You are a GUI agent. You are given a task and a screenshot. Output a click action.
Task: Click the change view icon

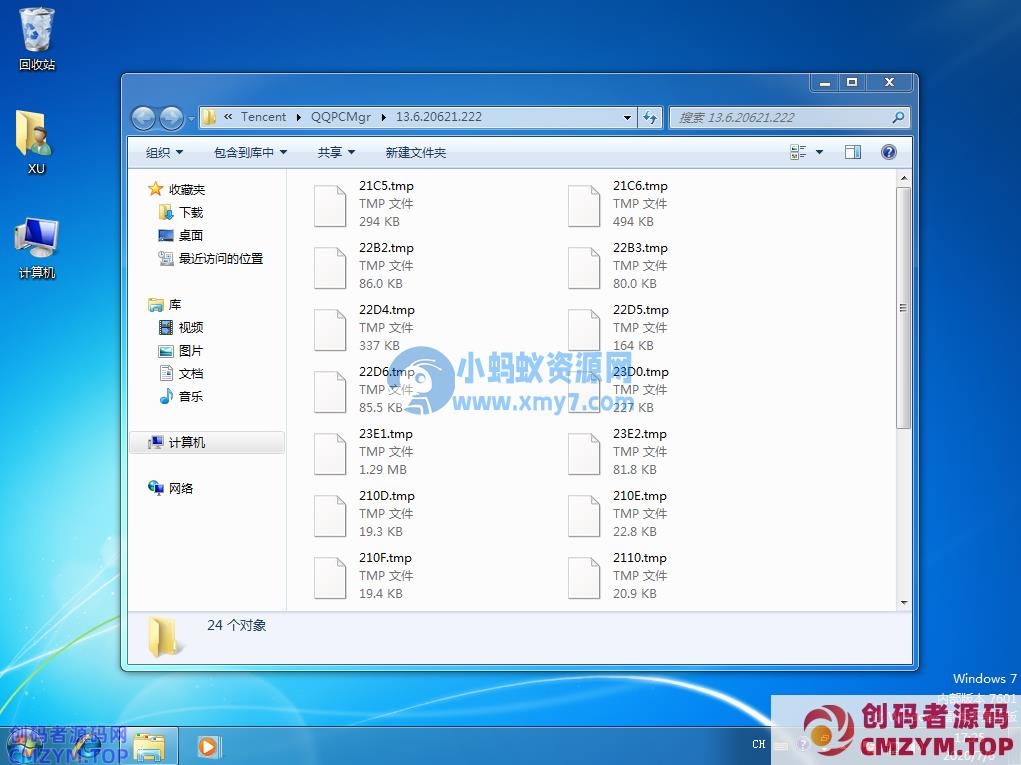pyautogui.click(x=799, y=152)
